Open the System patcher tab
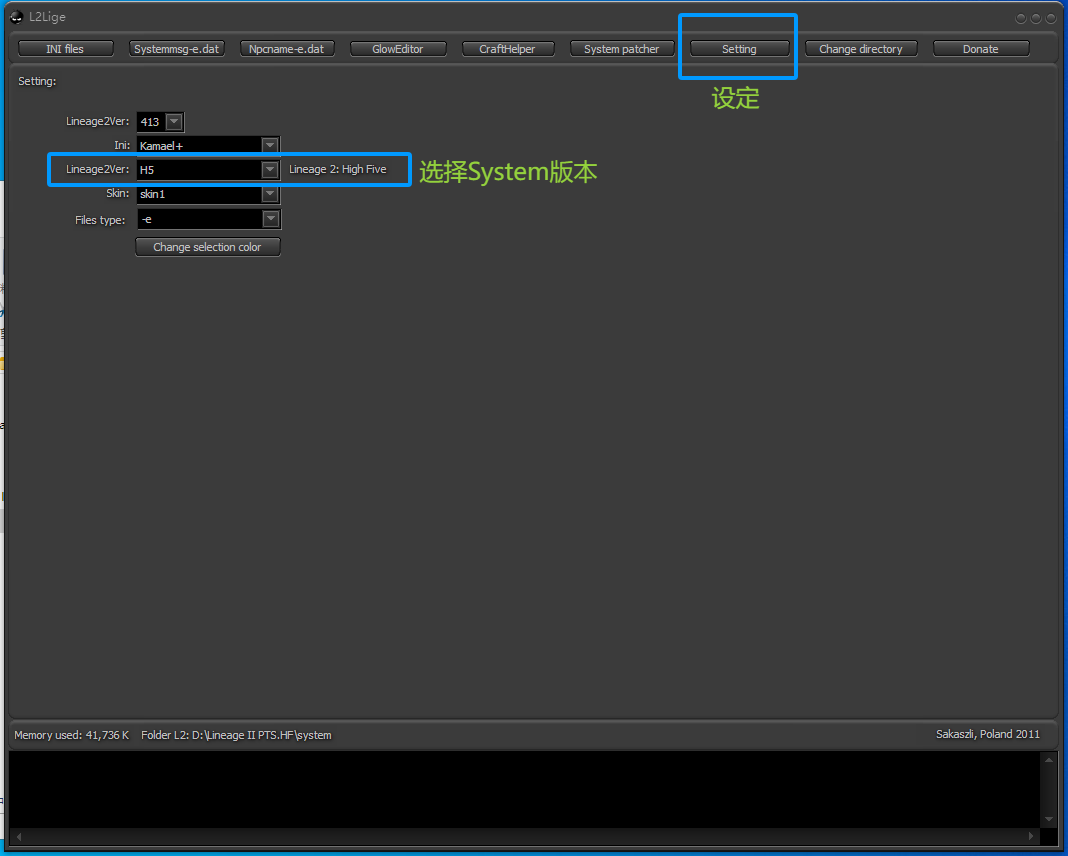 pos(621,49)
